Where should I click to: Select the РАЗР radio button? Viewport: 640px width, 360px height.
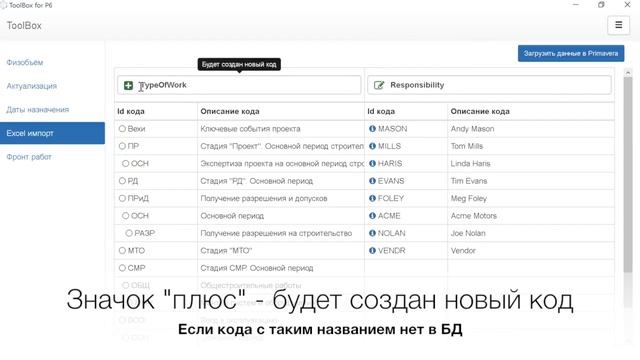(x=129, y=233)
